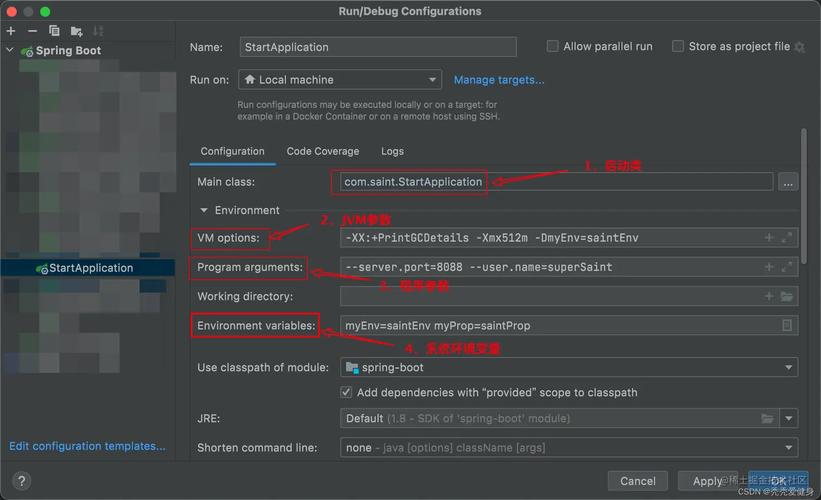Click the save-to-folder configuration icon

(76, 31)
